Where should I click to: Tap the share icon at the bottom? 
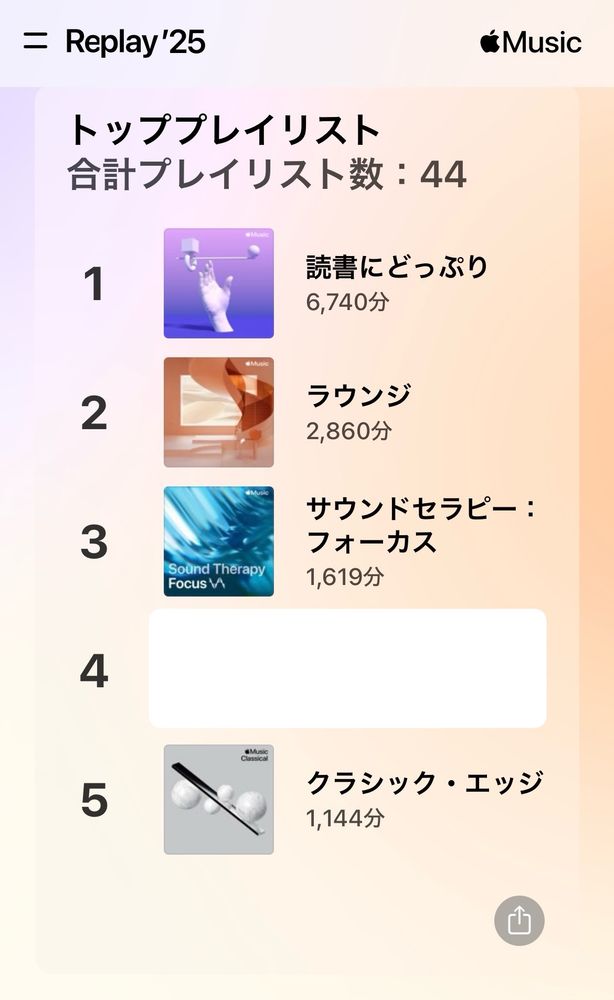pyautogui.click(x=520, y=919)
